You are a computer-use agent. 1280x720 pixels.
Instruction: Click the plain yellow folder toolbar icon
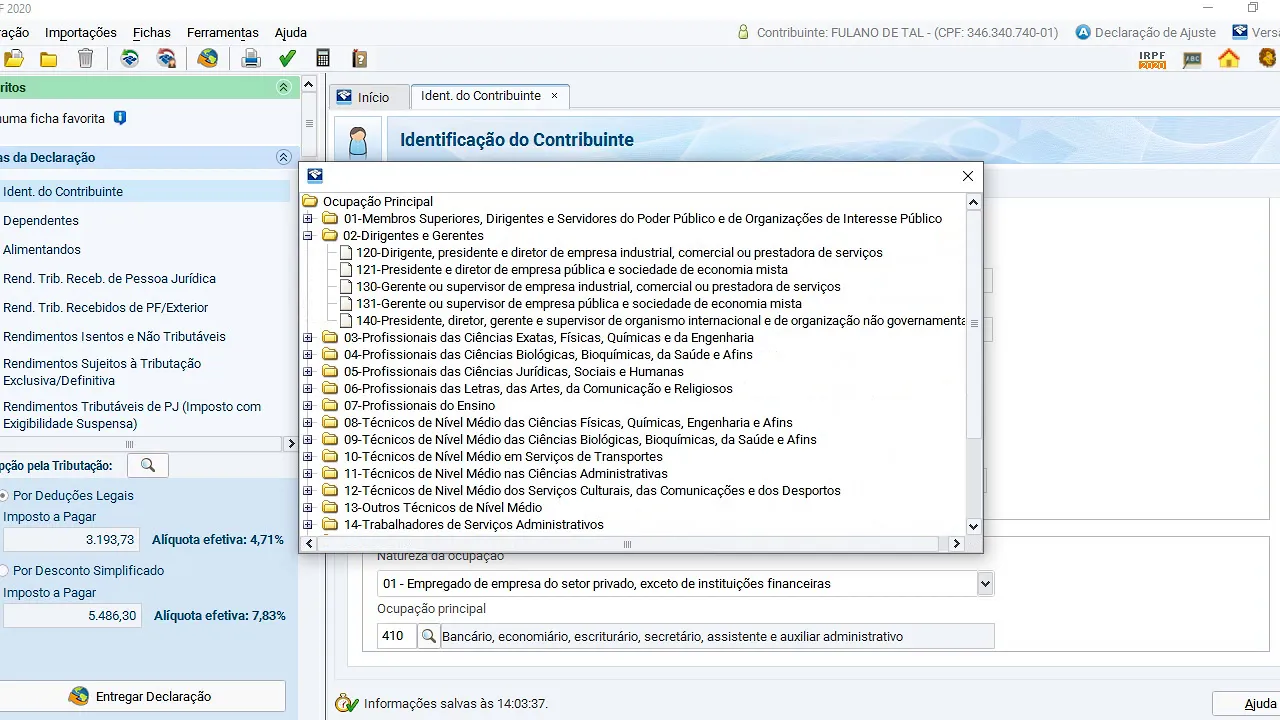pyautogui.click(x=48, y=59)
